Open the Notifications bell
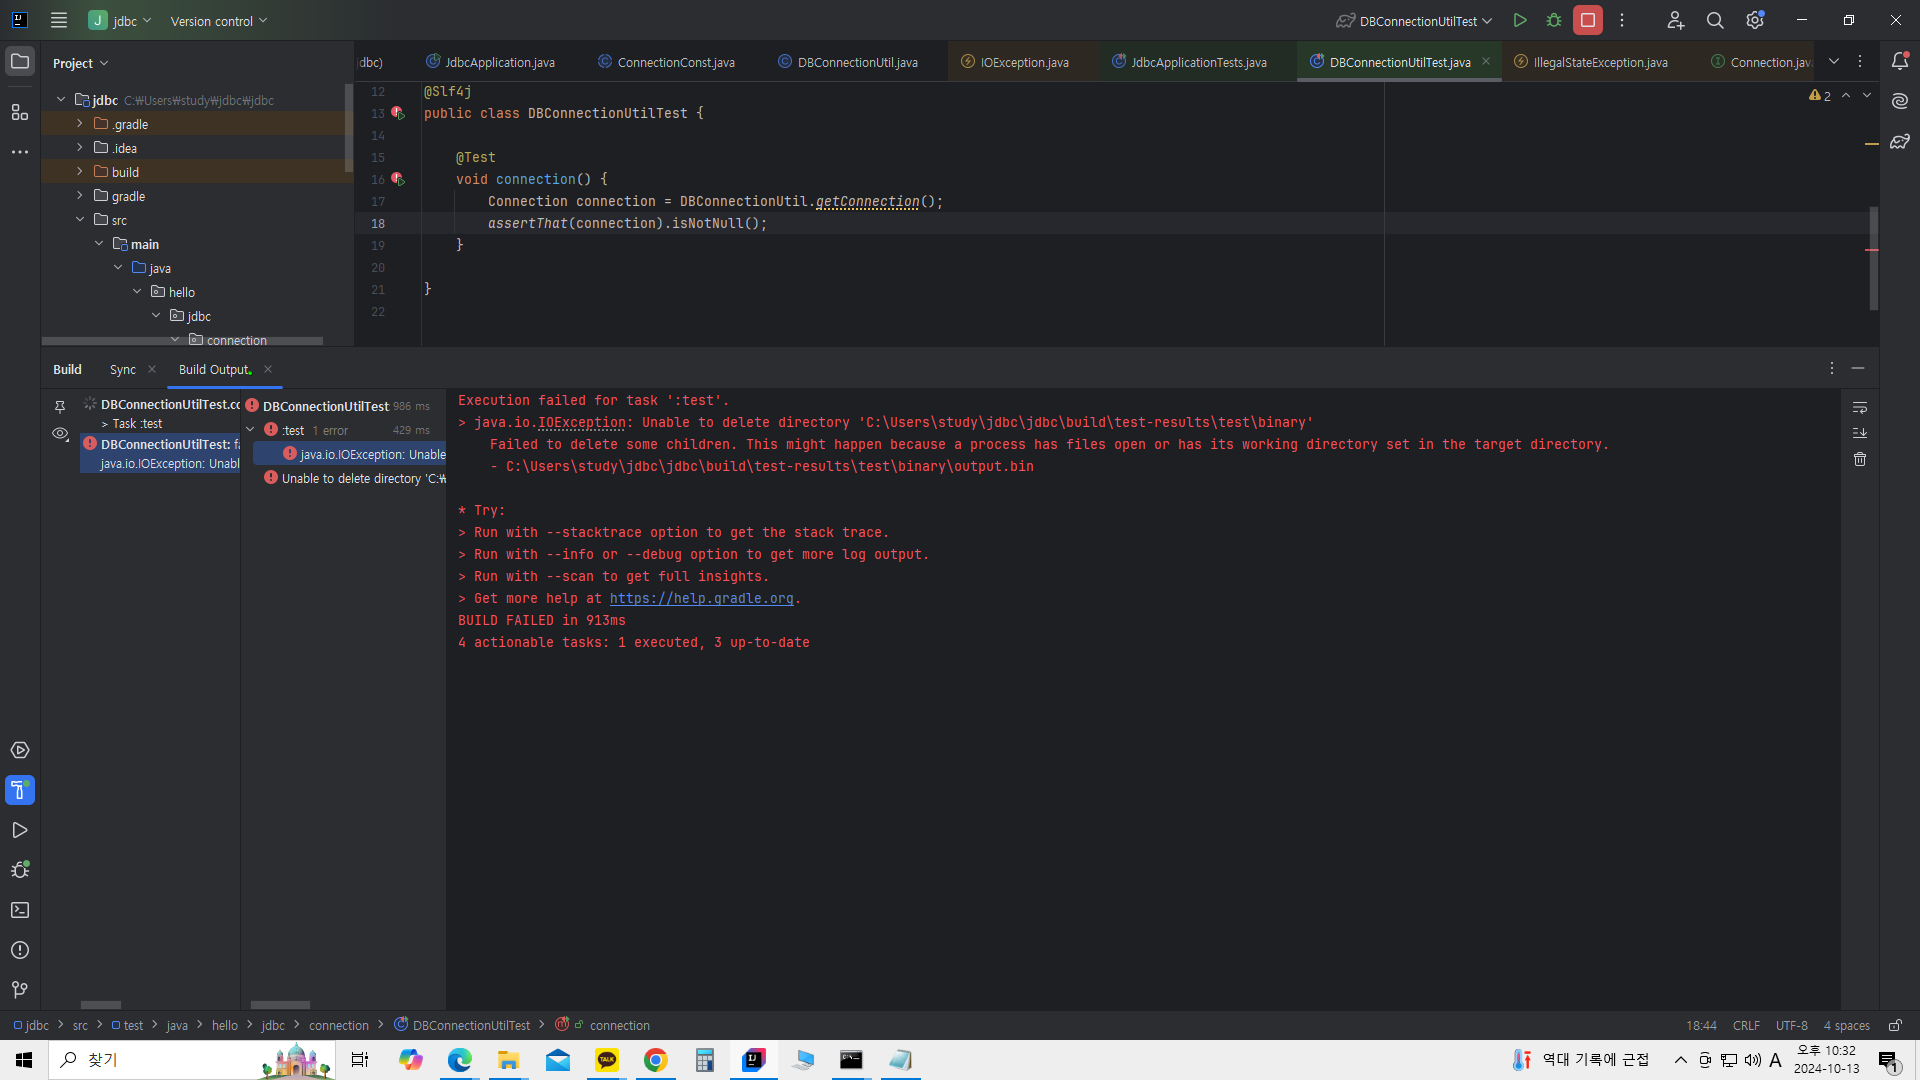Screen dimensions: 1920x1080 pos(1900,61)
